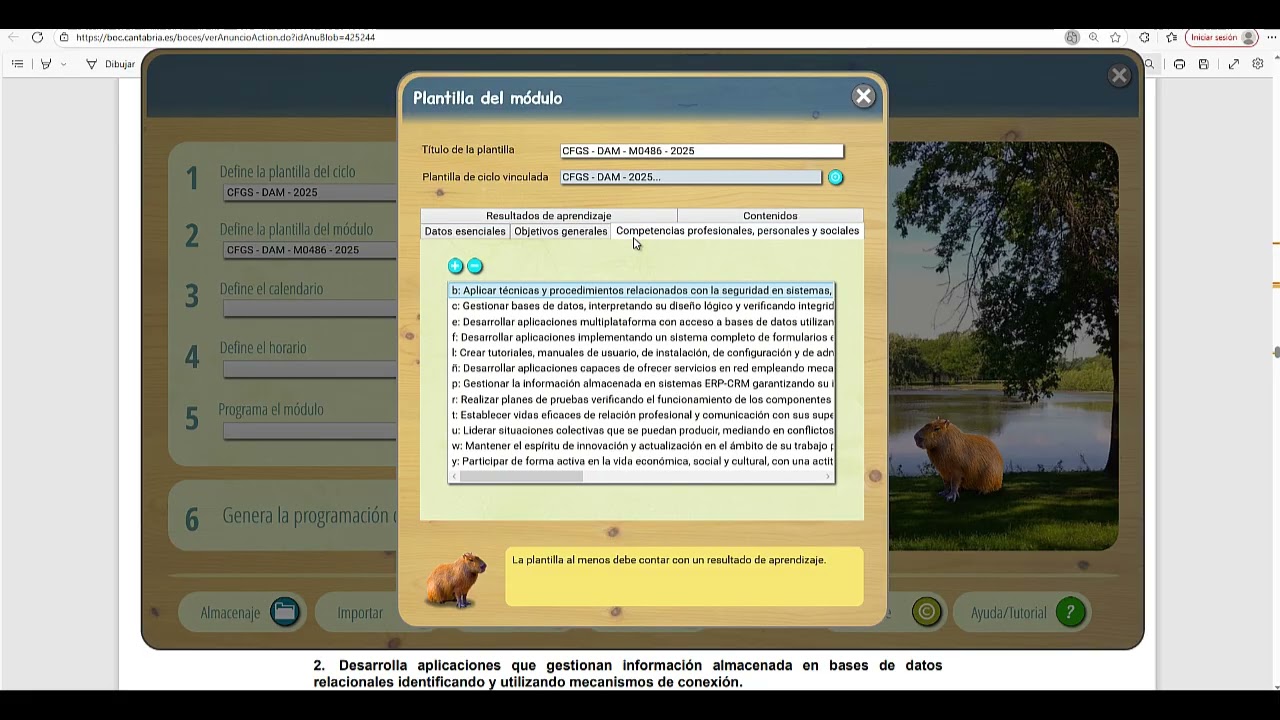The image size is (1280, 720).
Task: Select row 'y: Participar de forma activa'
Action: (x=641, y=461)
